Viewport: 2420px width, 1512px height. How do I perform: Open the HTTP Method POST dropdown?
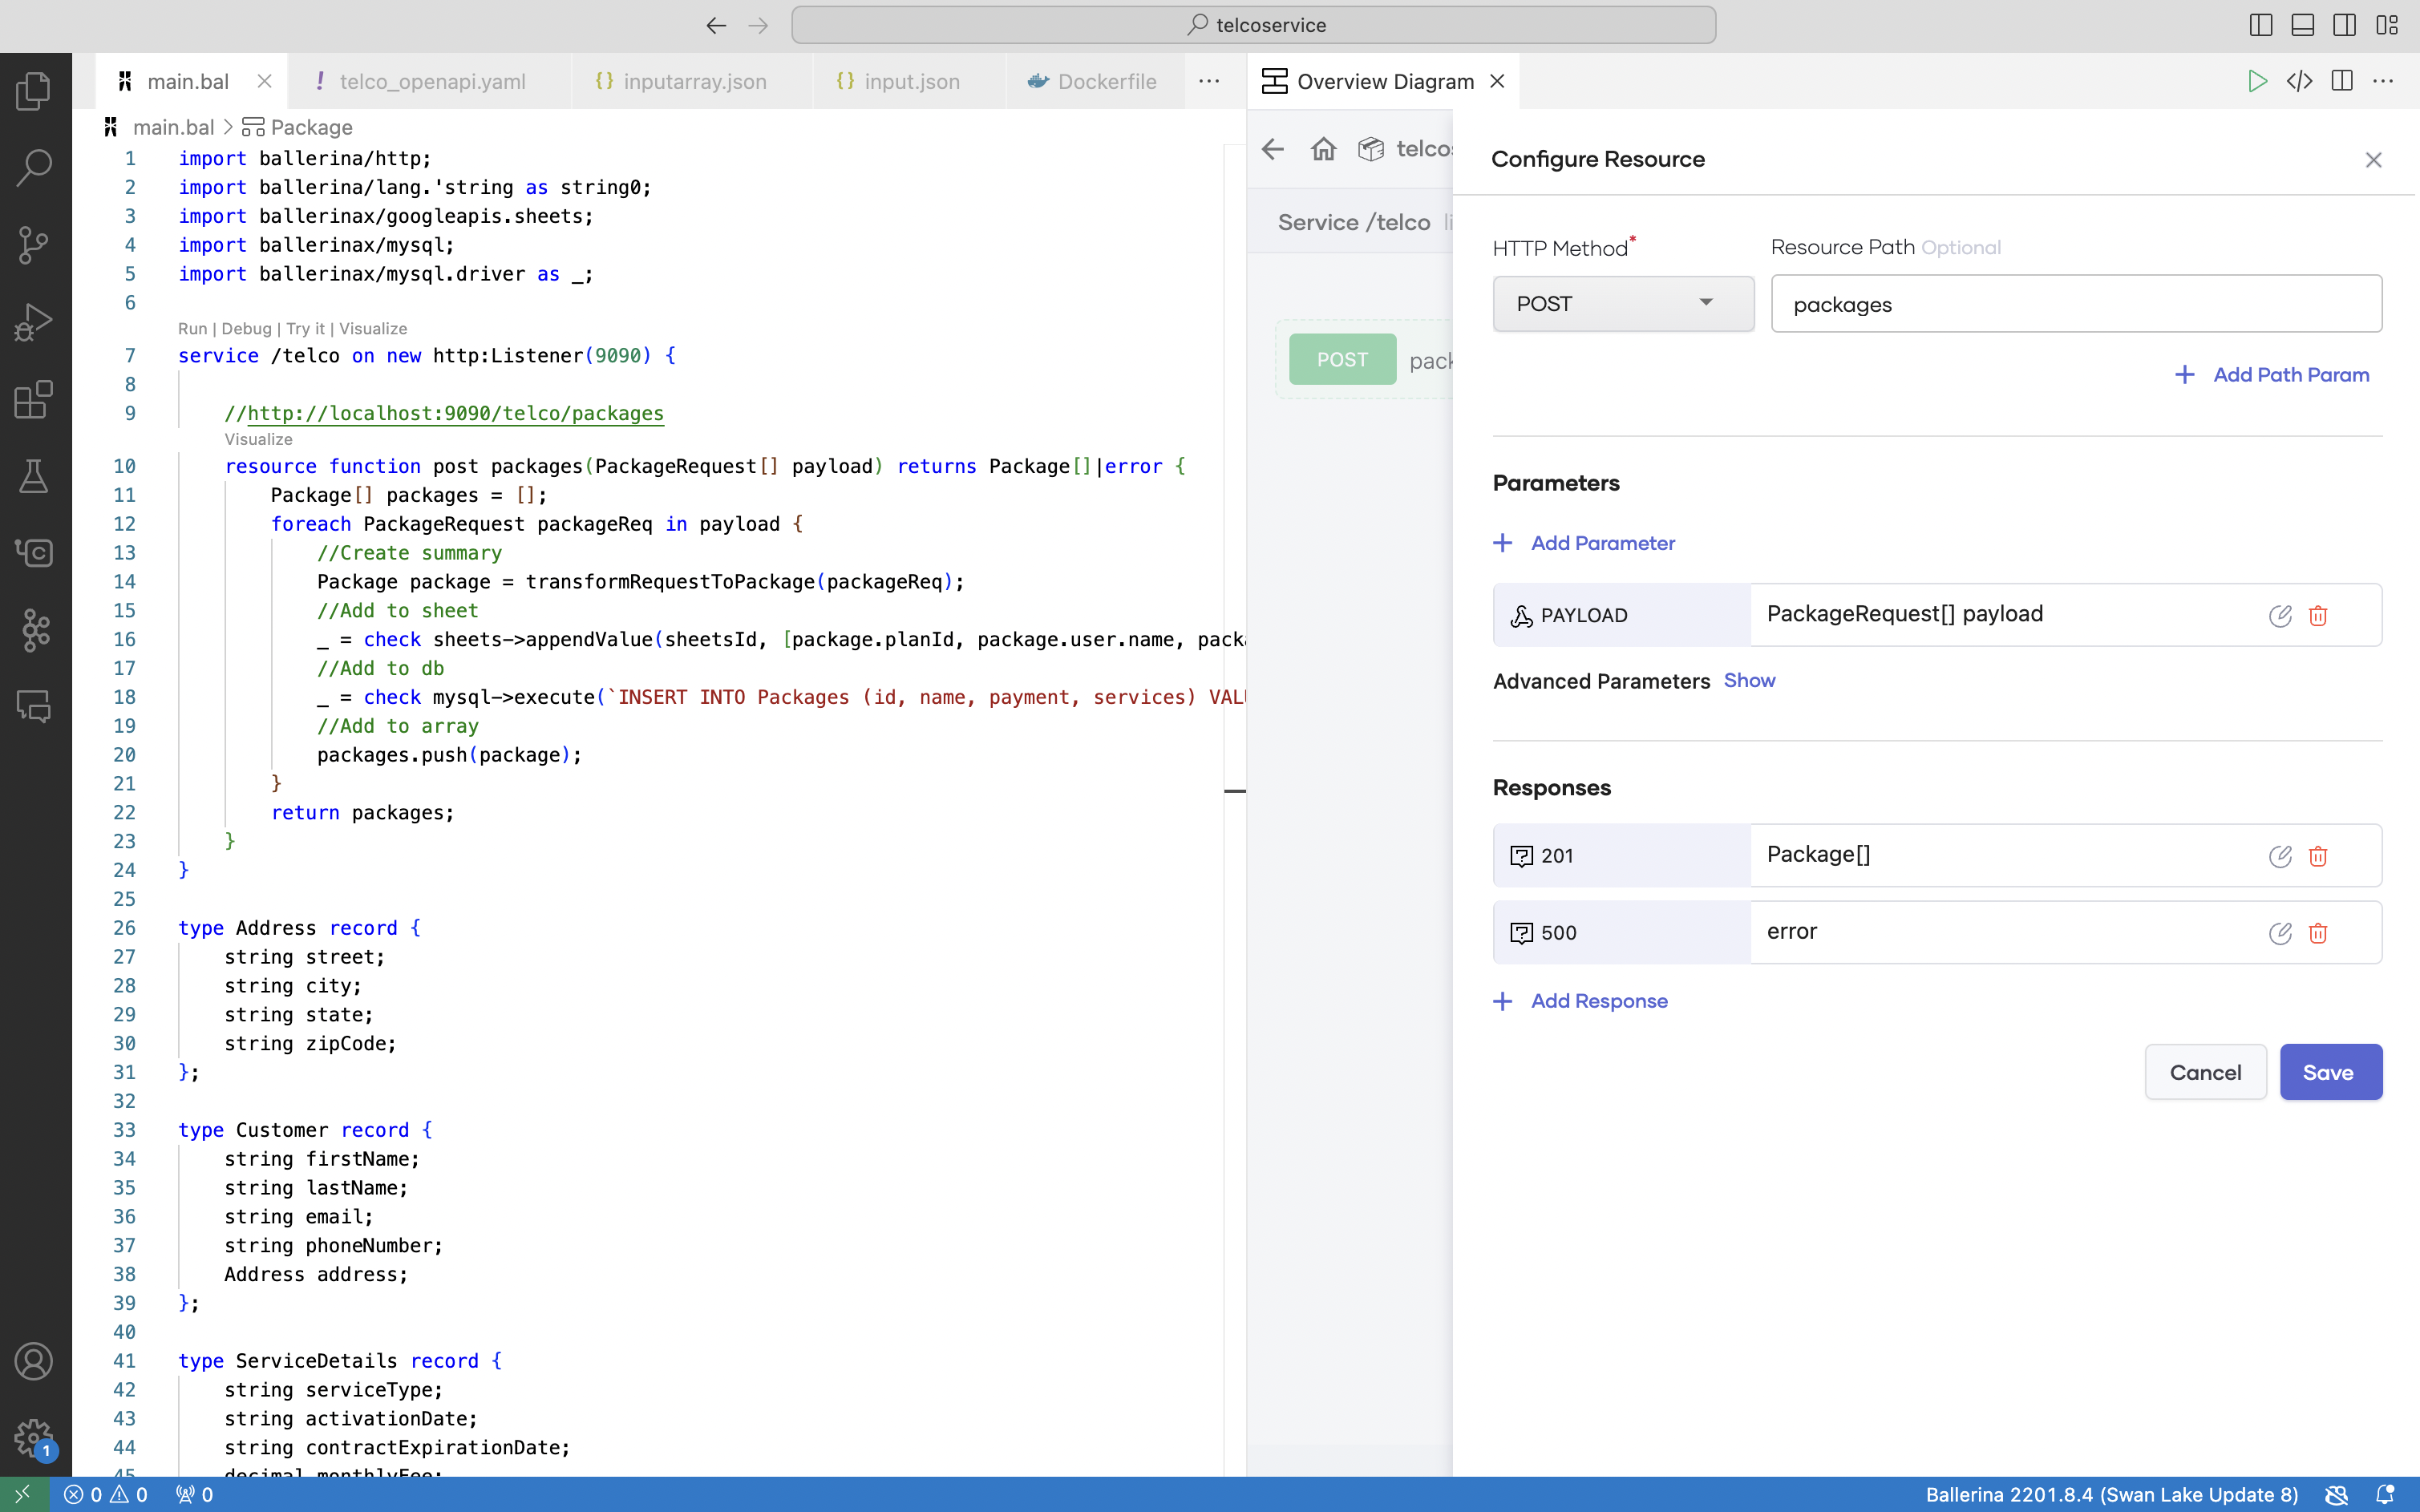1622,304
